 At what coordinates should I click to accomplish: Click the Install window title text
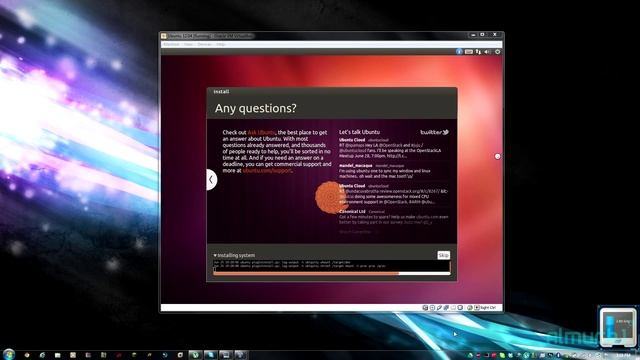pyautogui.click(x=221, y=92)
